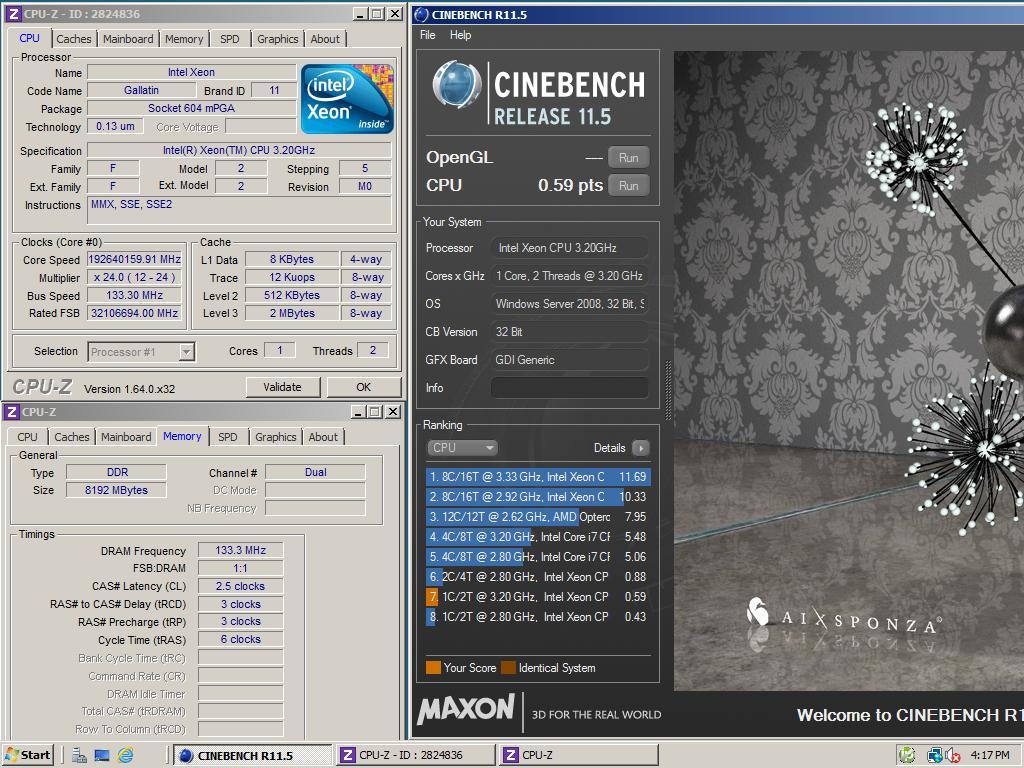This screenshot has height=768, width=1024.
Task: Click the green update tray icon
Action: tap(906, 756)
